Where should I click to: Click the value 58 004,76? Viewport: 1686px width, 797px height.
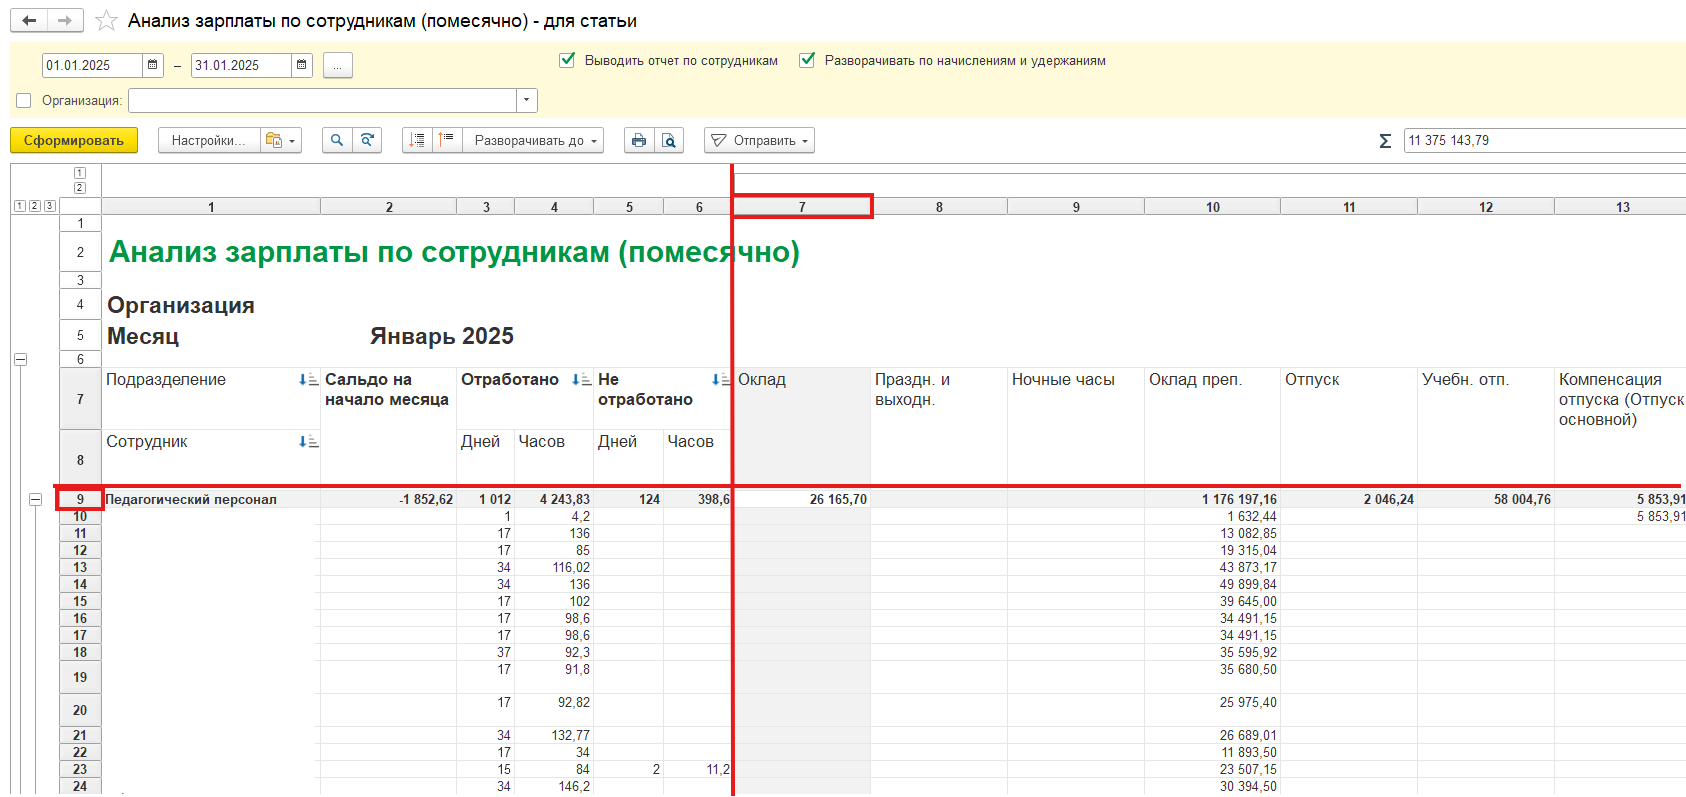[1522, 499]
